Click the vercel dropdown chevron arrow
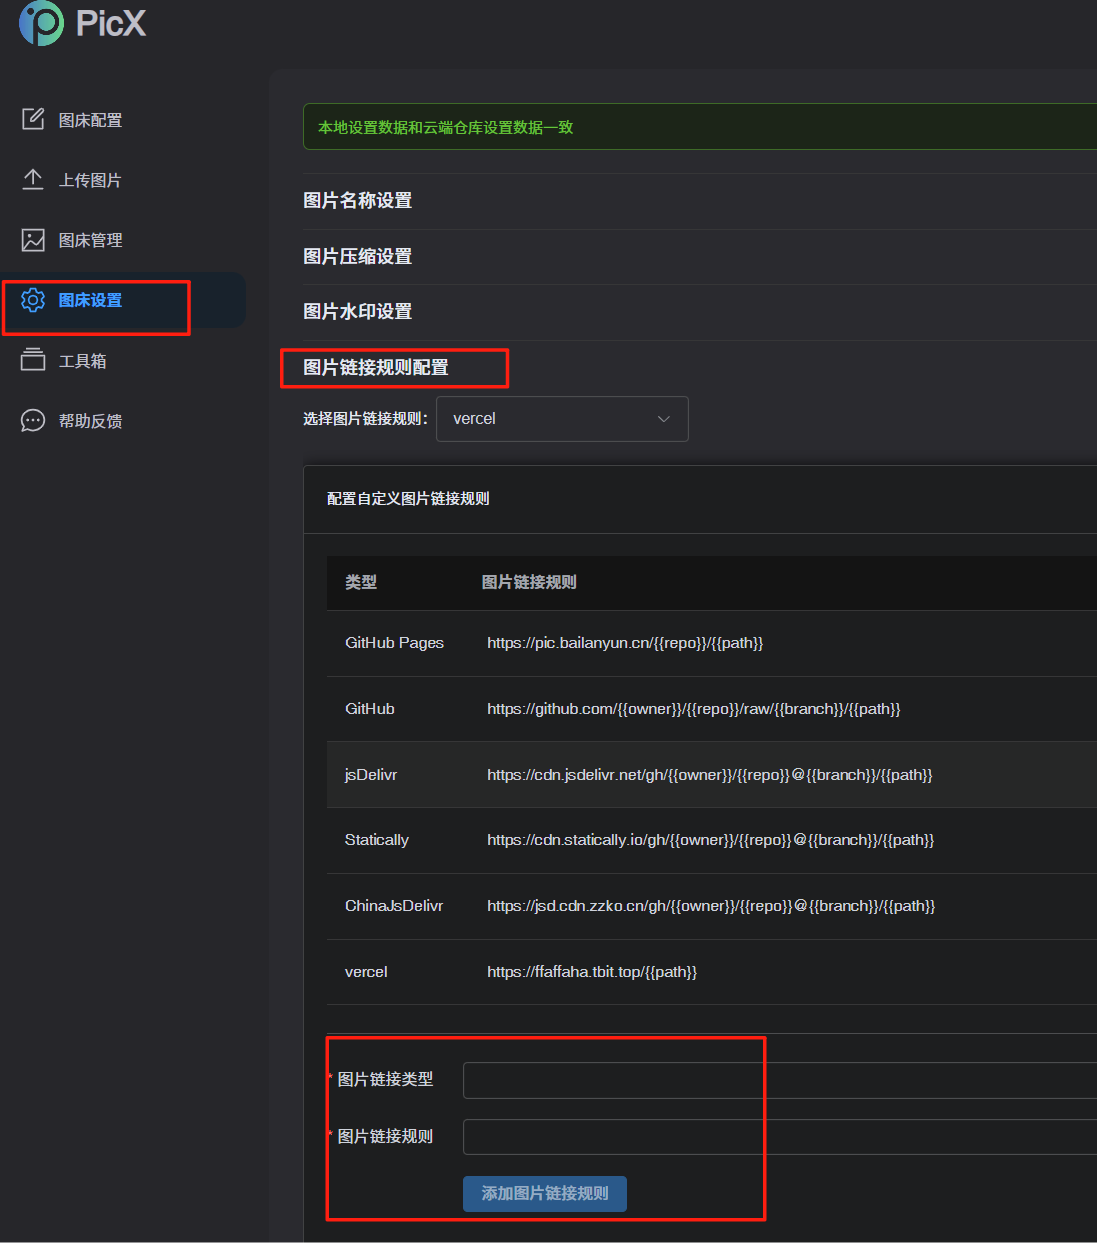 click(663, 419)
